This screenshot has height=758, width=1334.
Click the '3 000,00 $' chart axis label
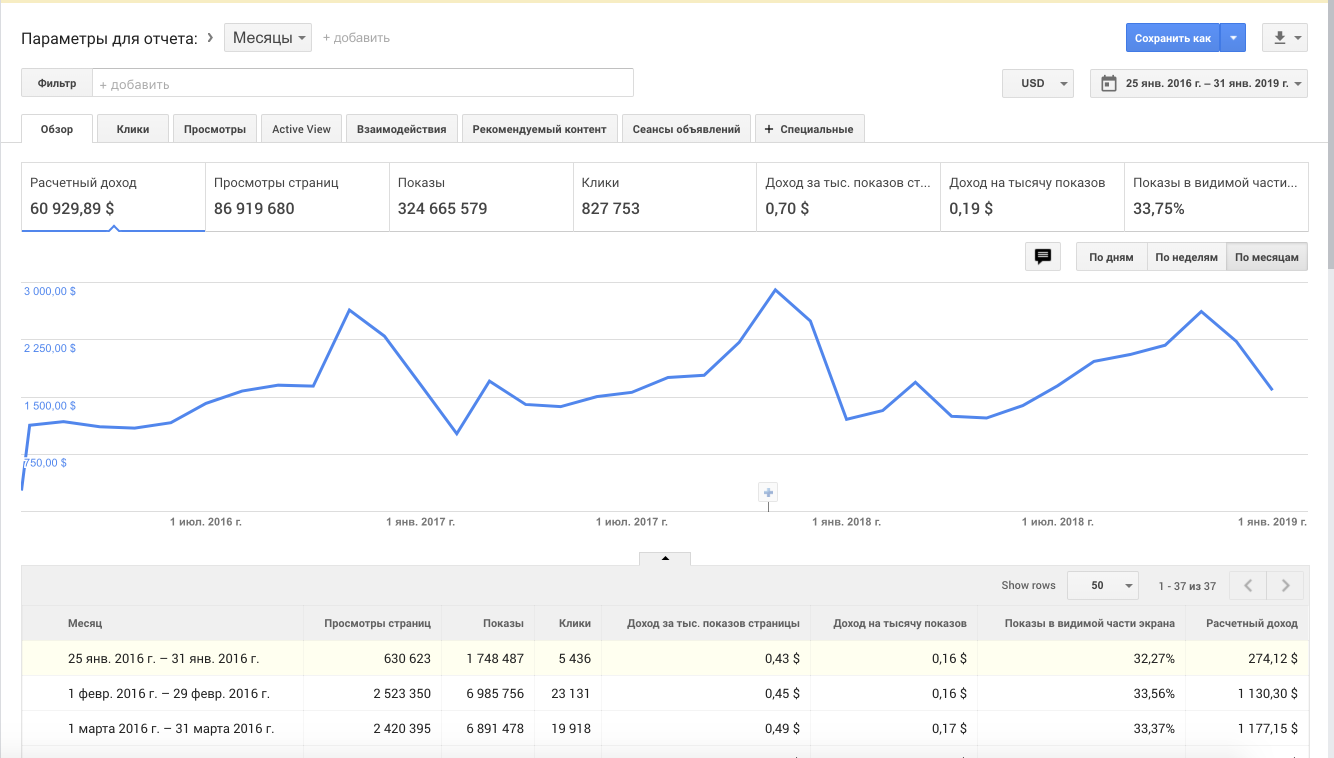(x=50, y=291)
